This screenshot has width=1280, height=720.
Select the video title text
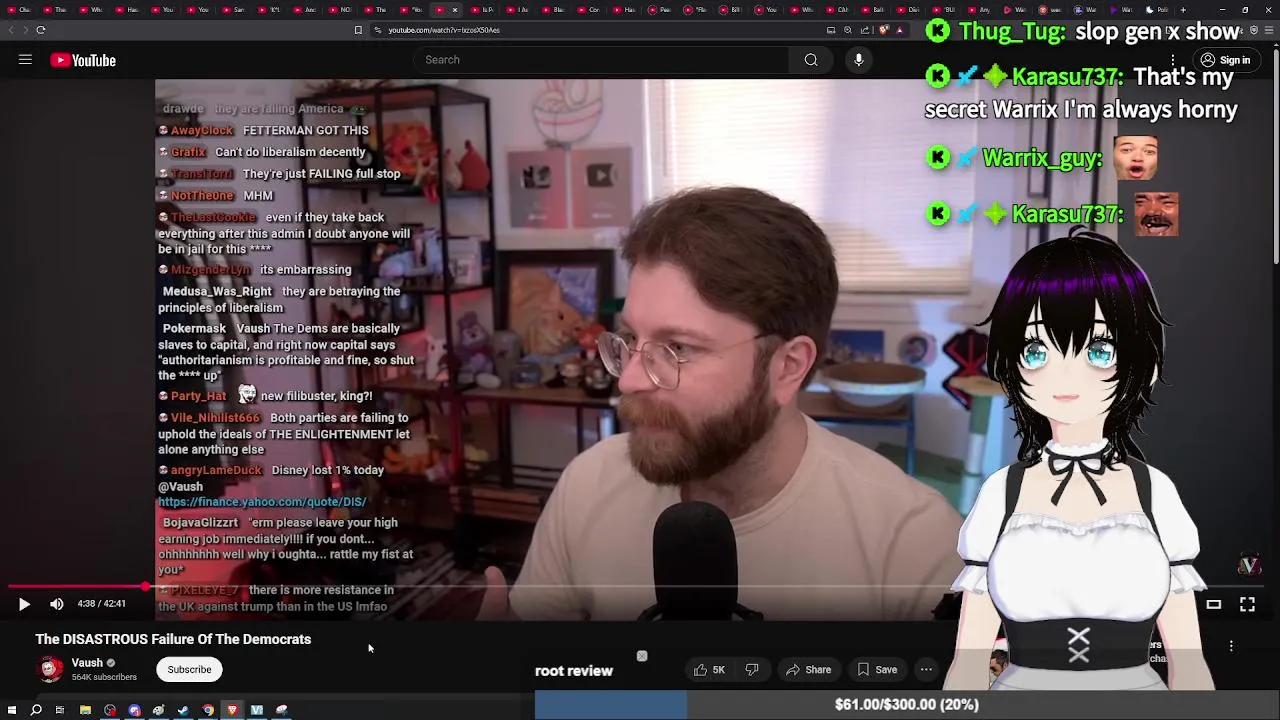click(x=173, y=639)
